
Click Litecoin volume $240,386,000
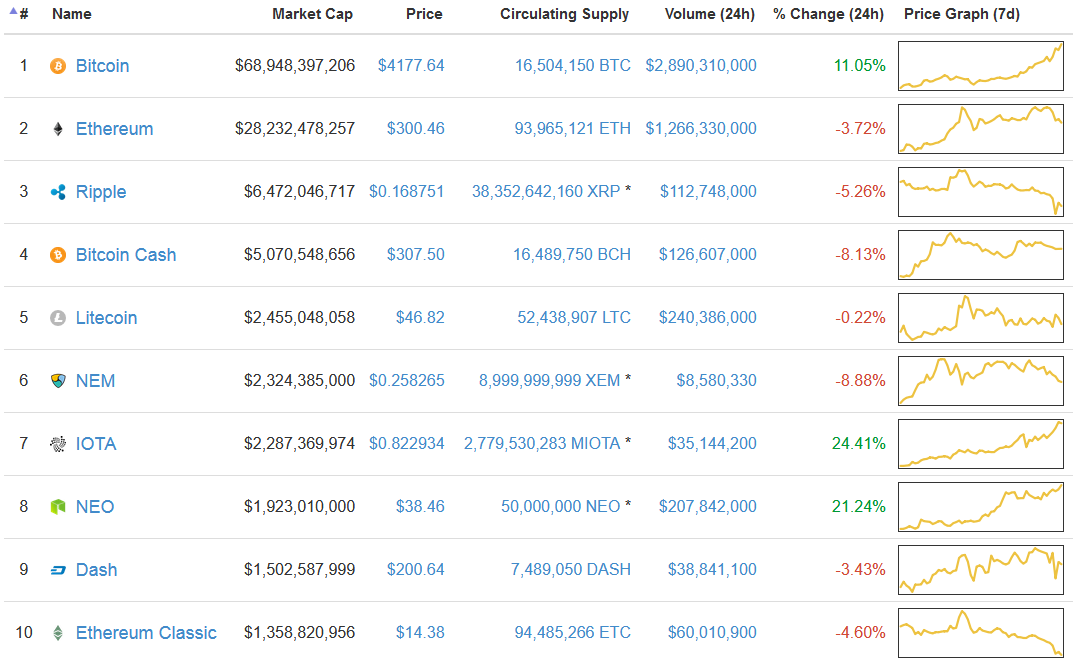tap(708, 318)
